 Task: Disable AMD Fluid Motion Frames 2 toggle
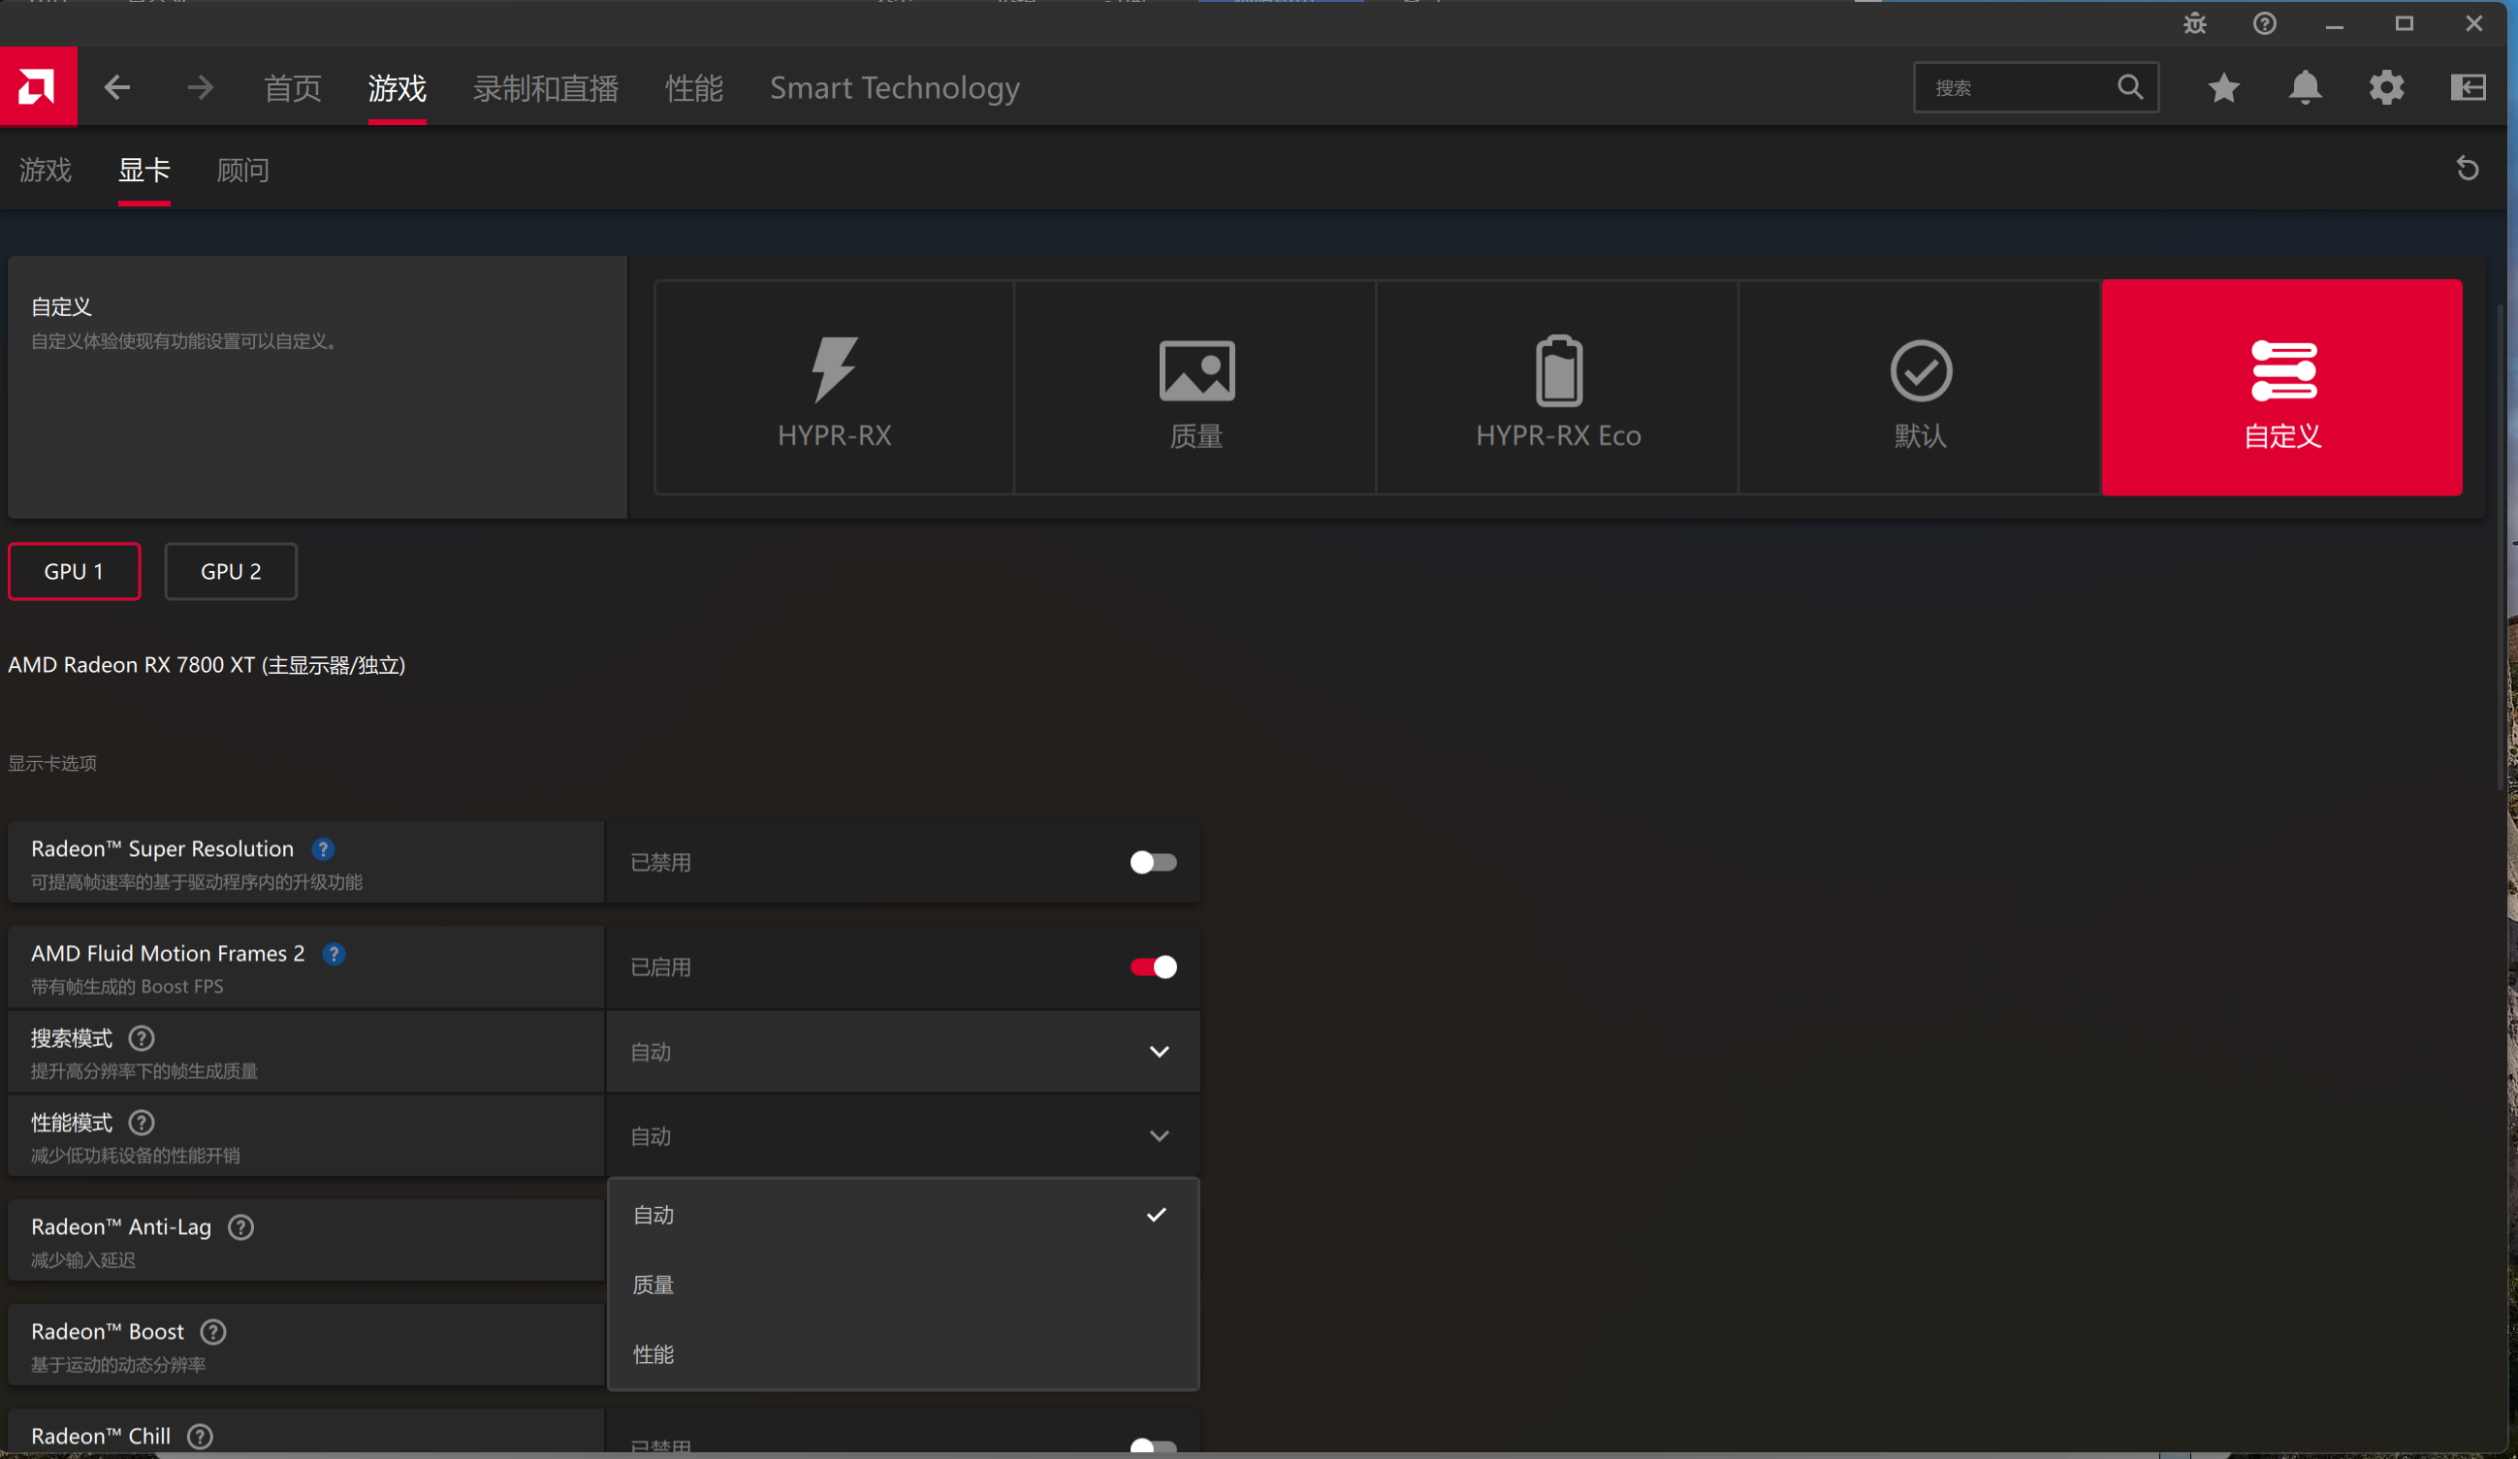pyautogui.click(x=1153, y=967)
